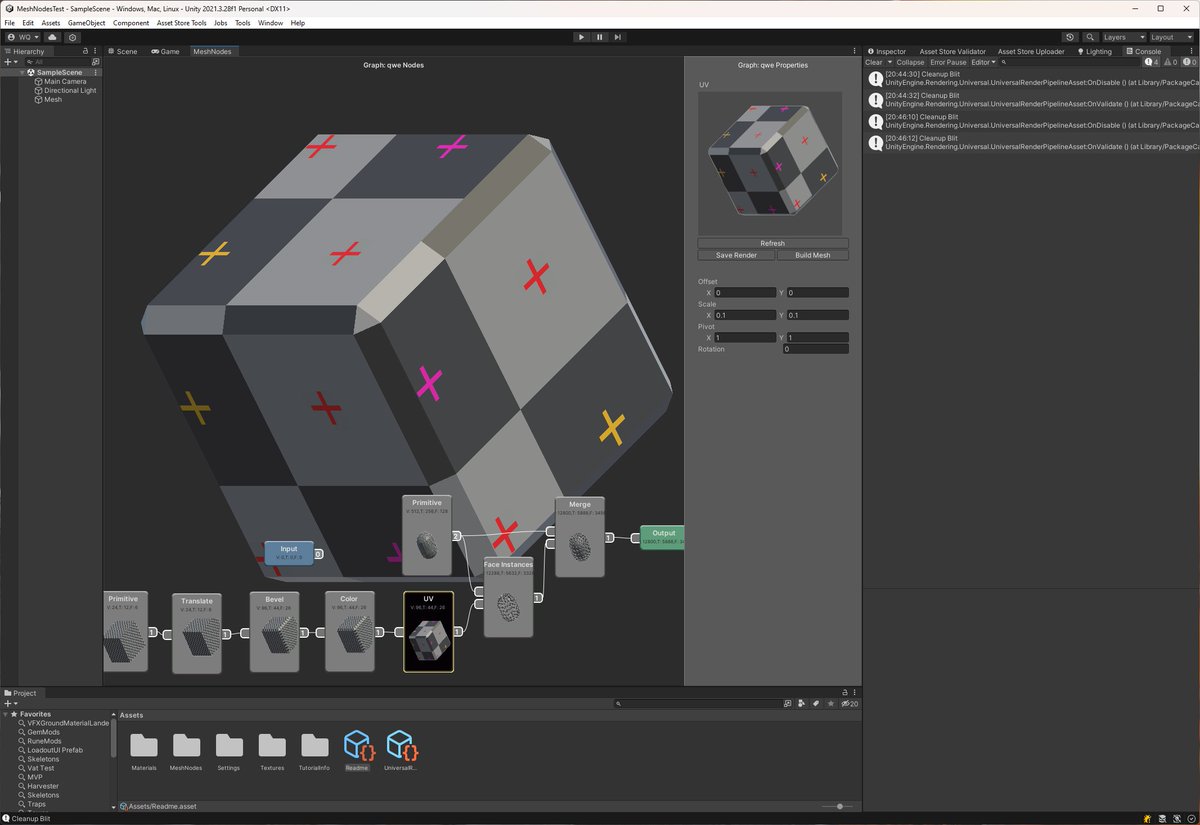The height and width of the screenshot is (825, 1200).
Task: Toggle Collapse in the Console
Action: [x=910, y=62]
